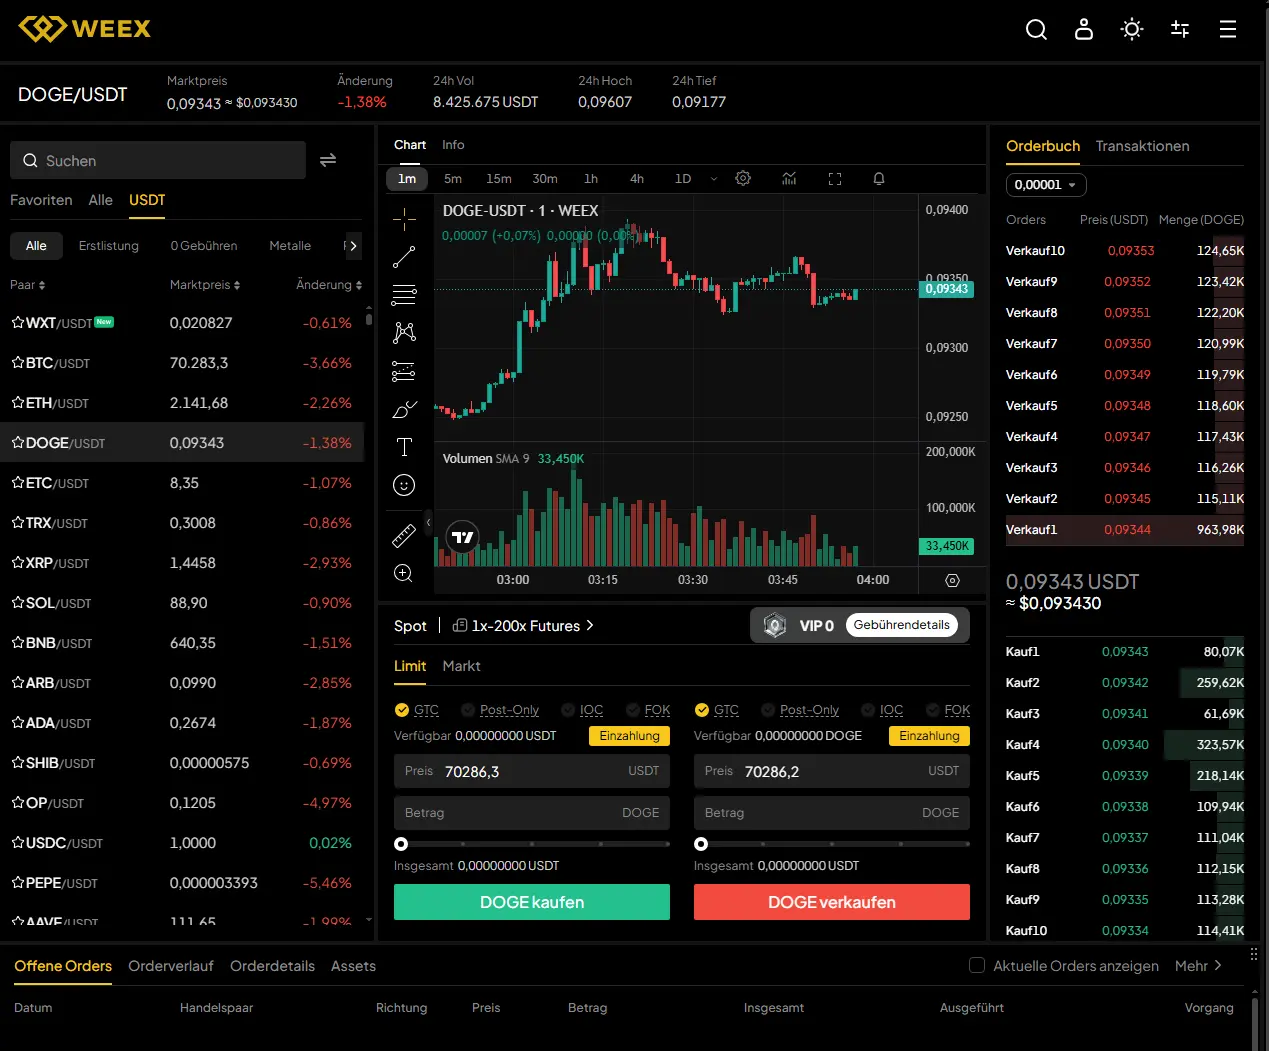Image resolution: width=1269 pixels, height=1051 pixels.
Task: Sort pairs by Marktpreis column
Action: (205, 285)
